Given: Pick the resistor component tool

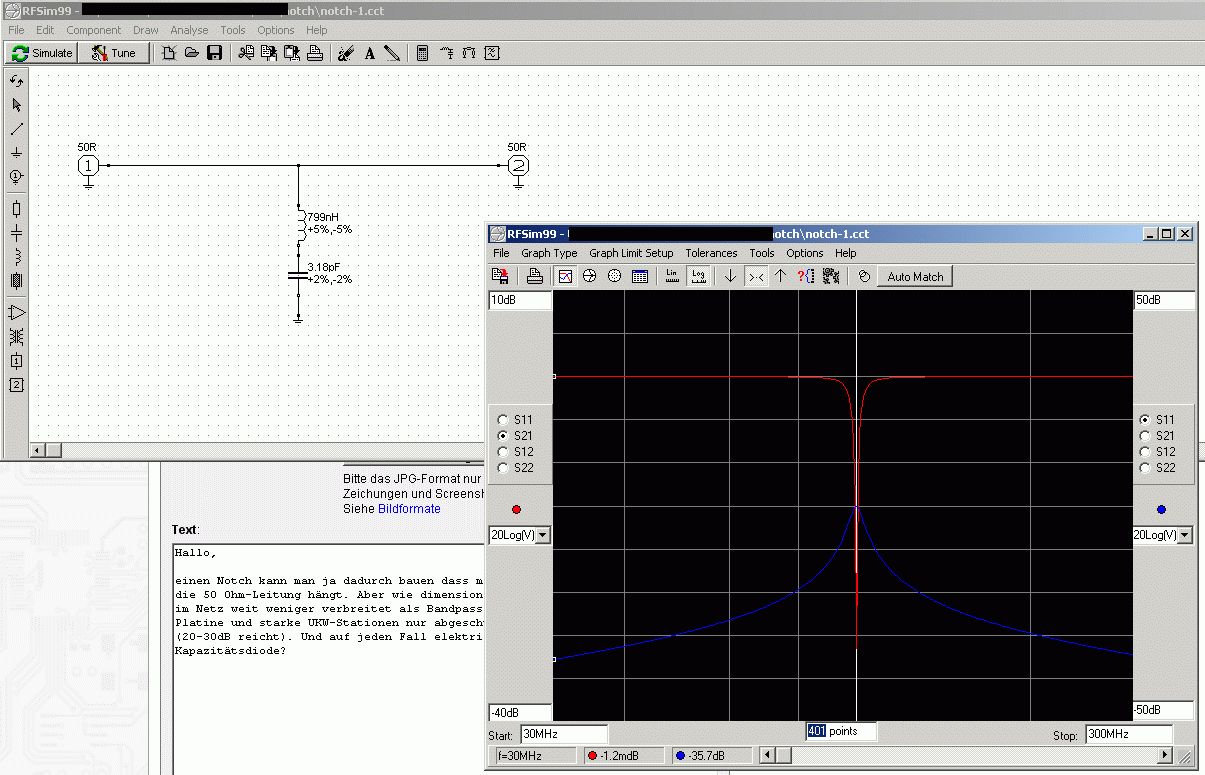Looking at the screenshot, I should [16, 209].
